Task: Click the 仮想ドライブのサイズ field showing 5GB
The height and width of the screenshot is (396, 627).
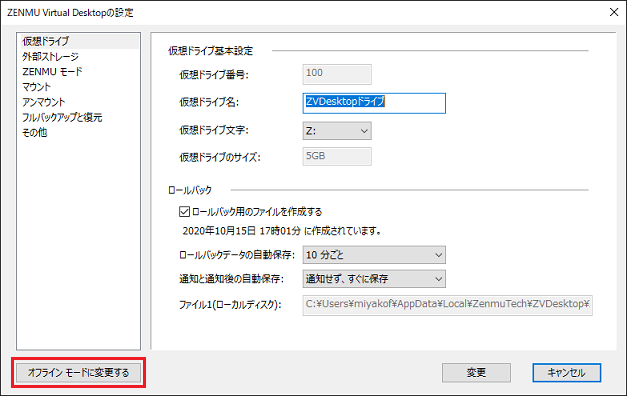Action: (x=337, y=156)
